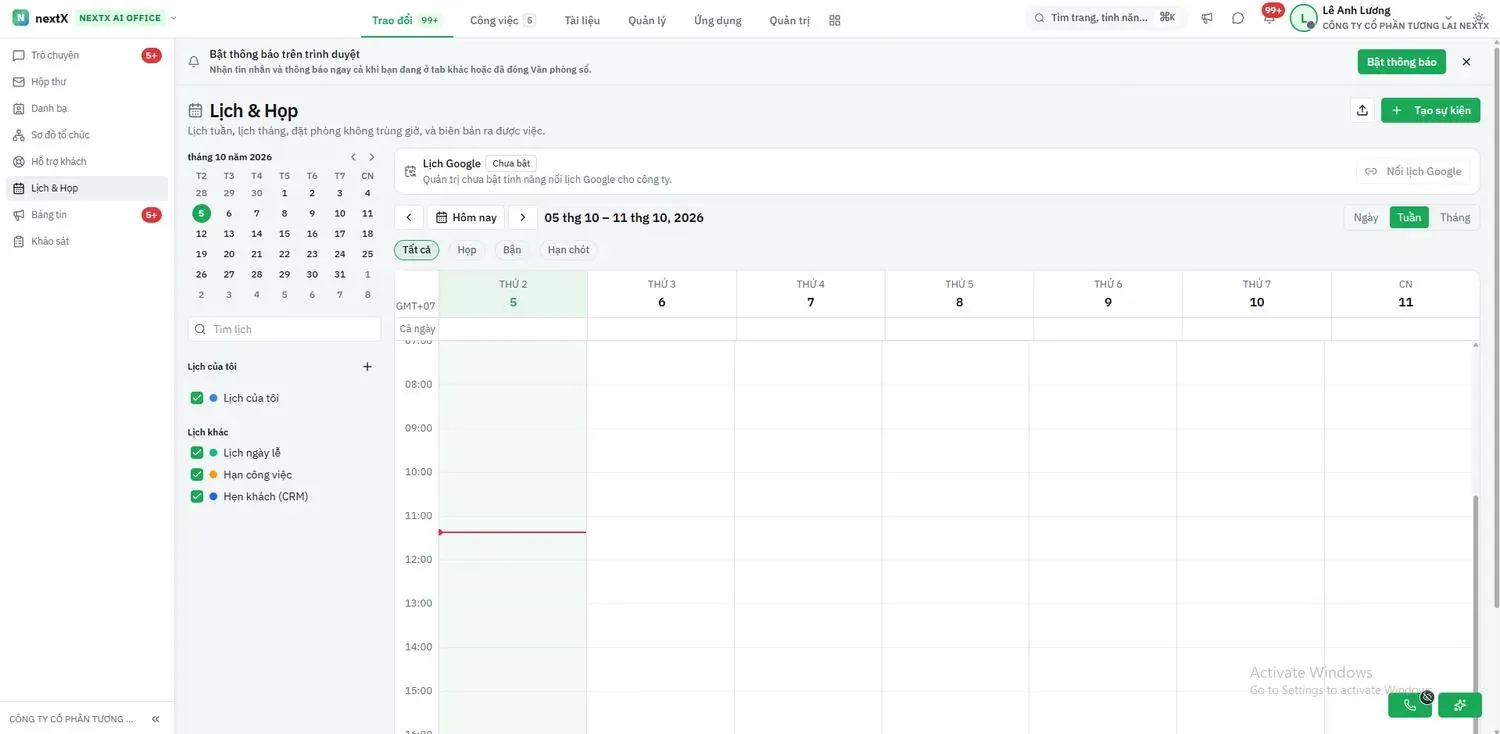Image resolution: width=1500 pixels, height=734 pixels.
Task: Click the Tìm lịch search field
Action: click(285, 329)
